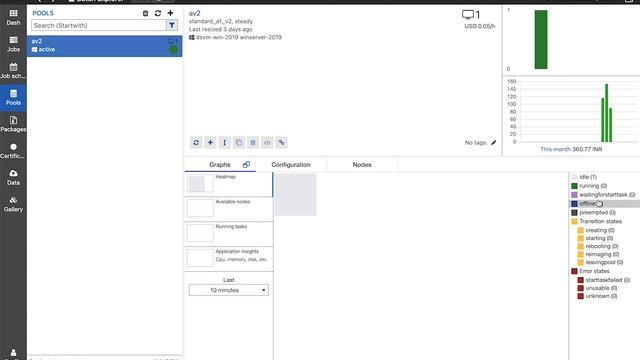Switch to the Nodes tab

click(x=362, y=164)
